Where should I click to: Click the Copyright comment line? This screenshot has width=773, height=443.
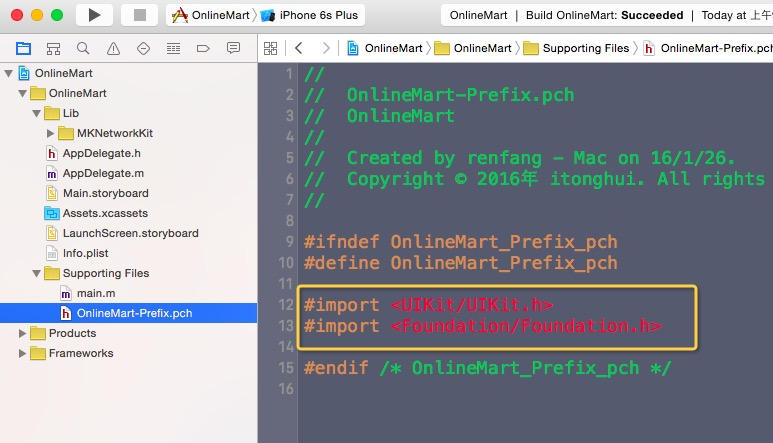click(x=535, y=179)
